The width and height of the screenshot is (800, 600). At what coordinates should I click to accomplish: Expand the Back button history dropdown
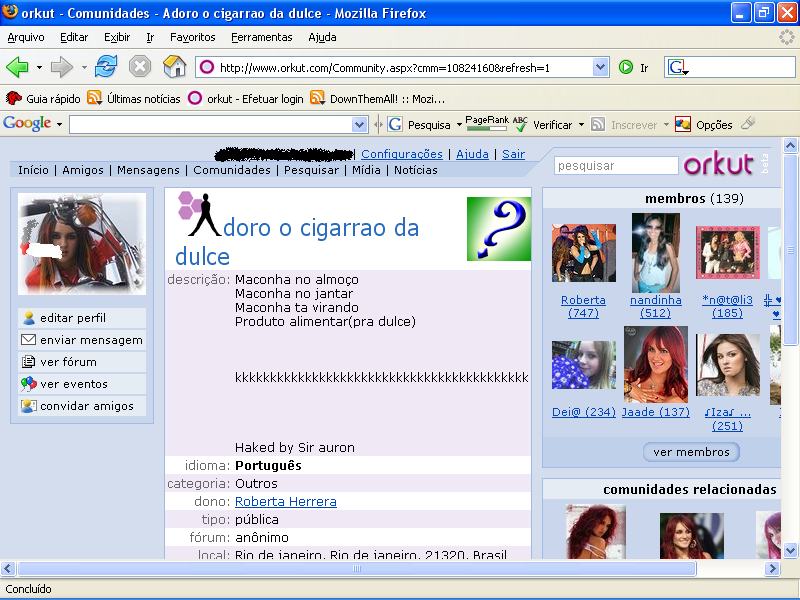[x=39, y=67]
